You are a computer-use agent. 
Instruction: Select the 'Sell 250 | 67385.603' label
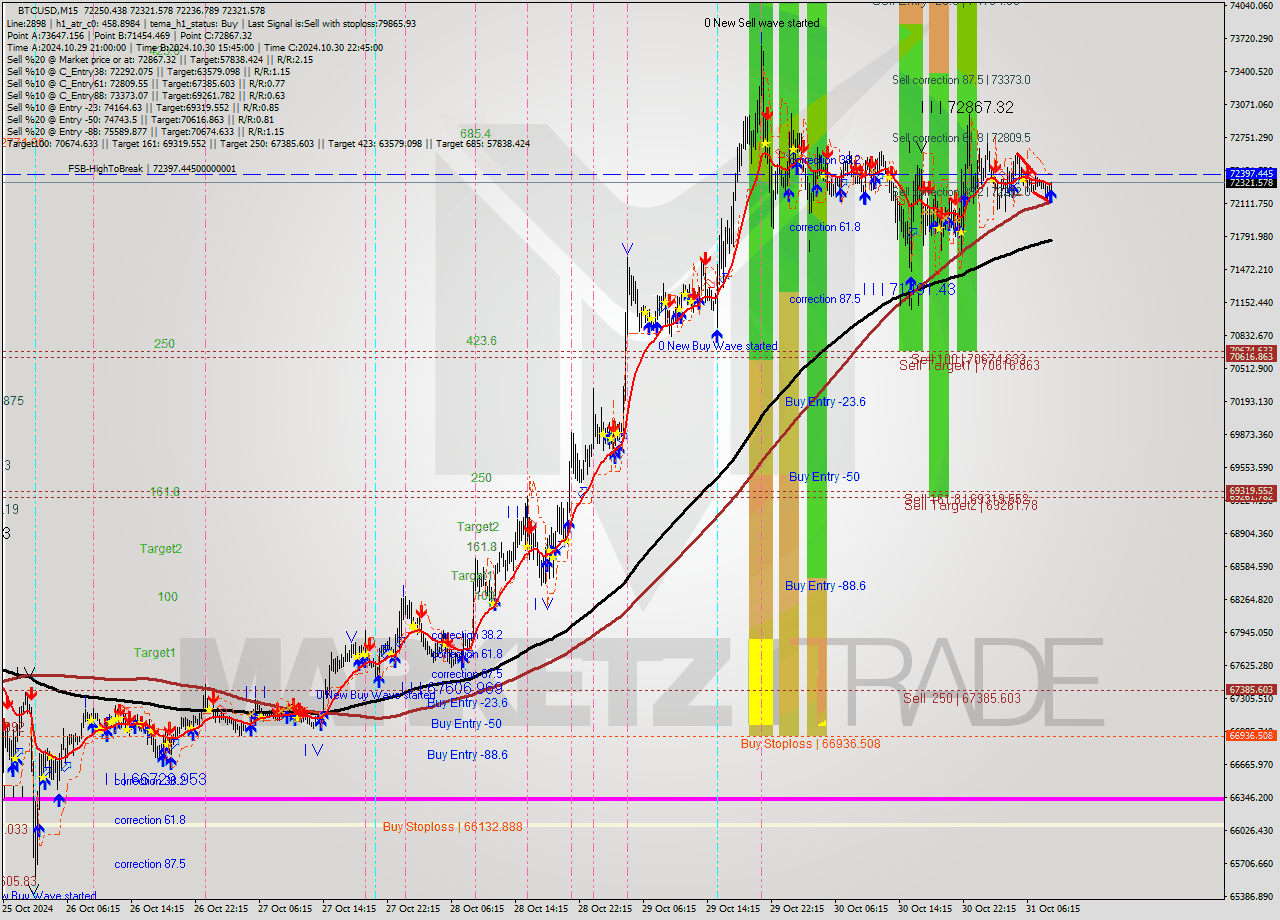(x=962, y=698)
